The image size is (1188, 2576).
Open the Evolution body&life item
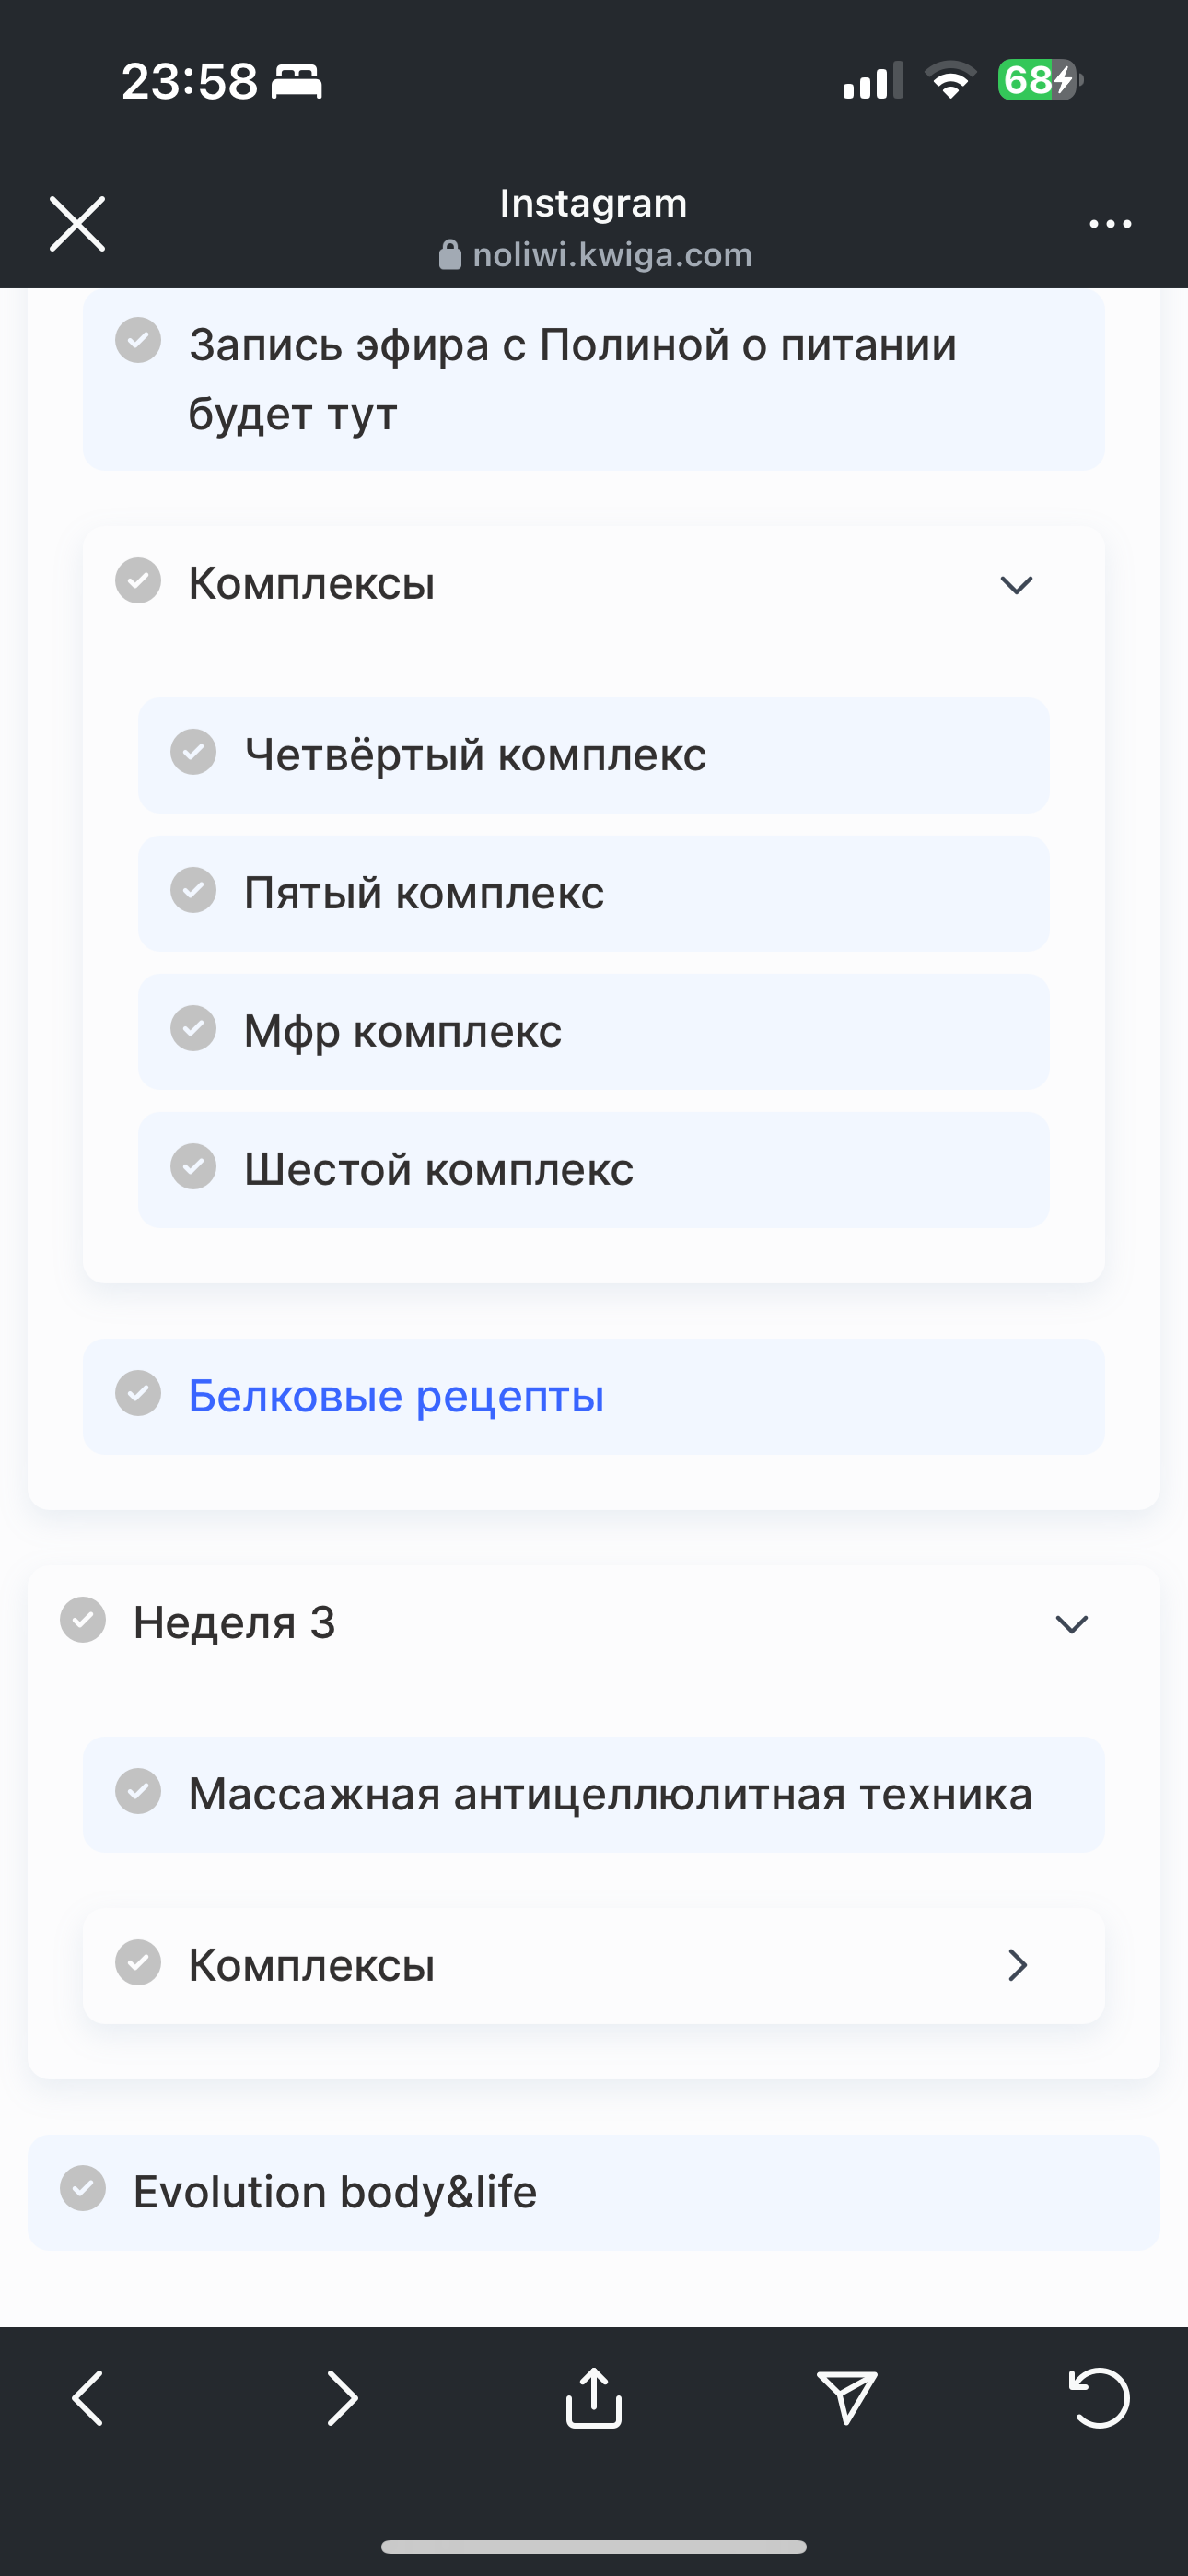click(335, 2192)
